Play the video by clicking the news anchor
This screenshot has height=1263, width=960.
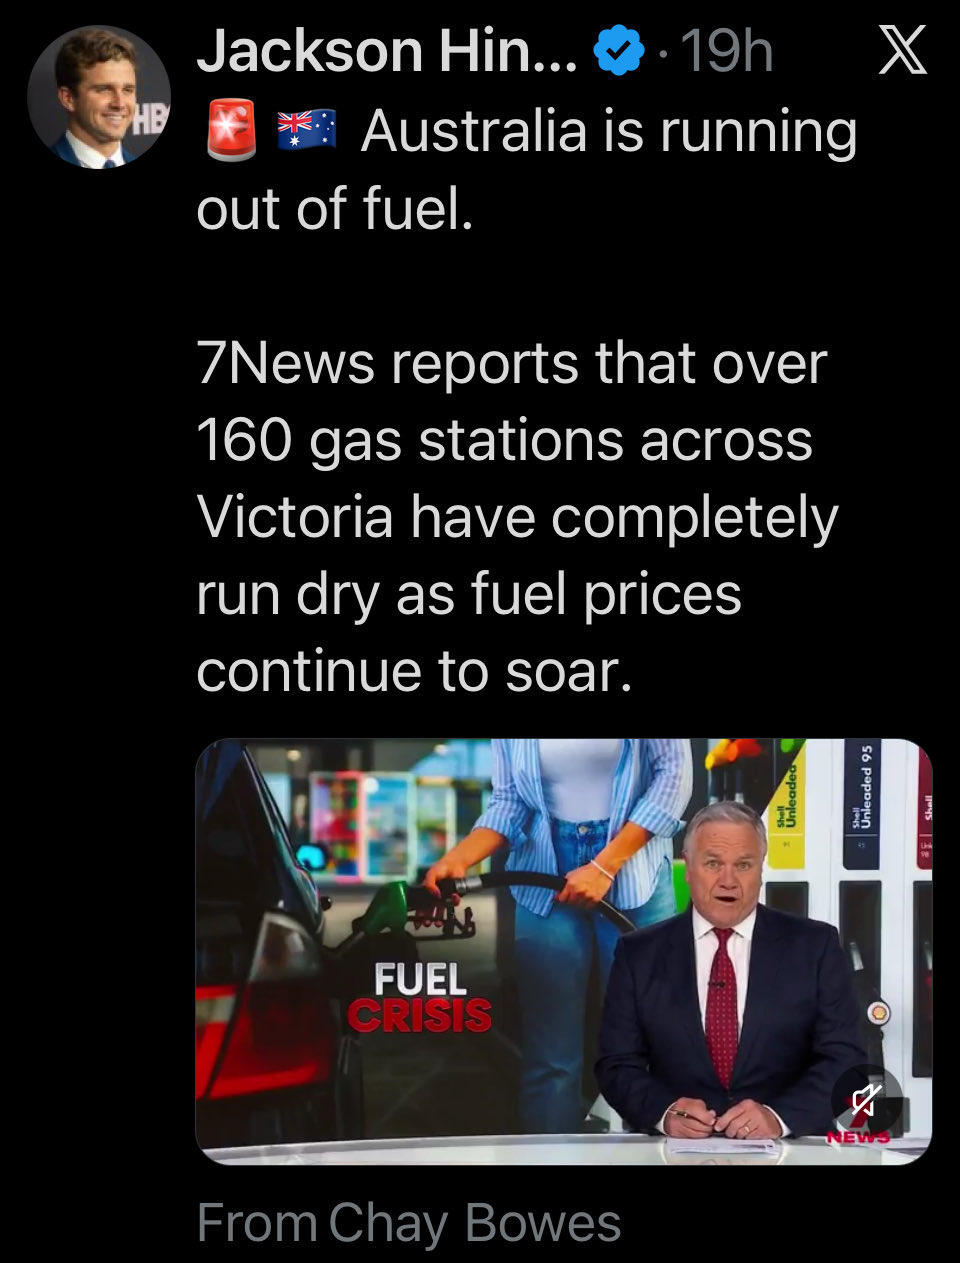730,980
